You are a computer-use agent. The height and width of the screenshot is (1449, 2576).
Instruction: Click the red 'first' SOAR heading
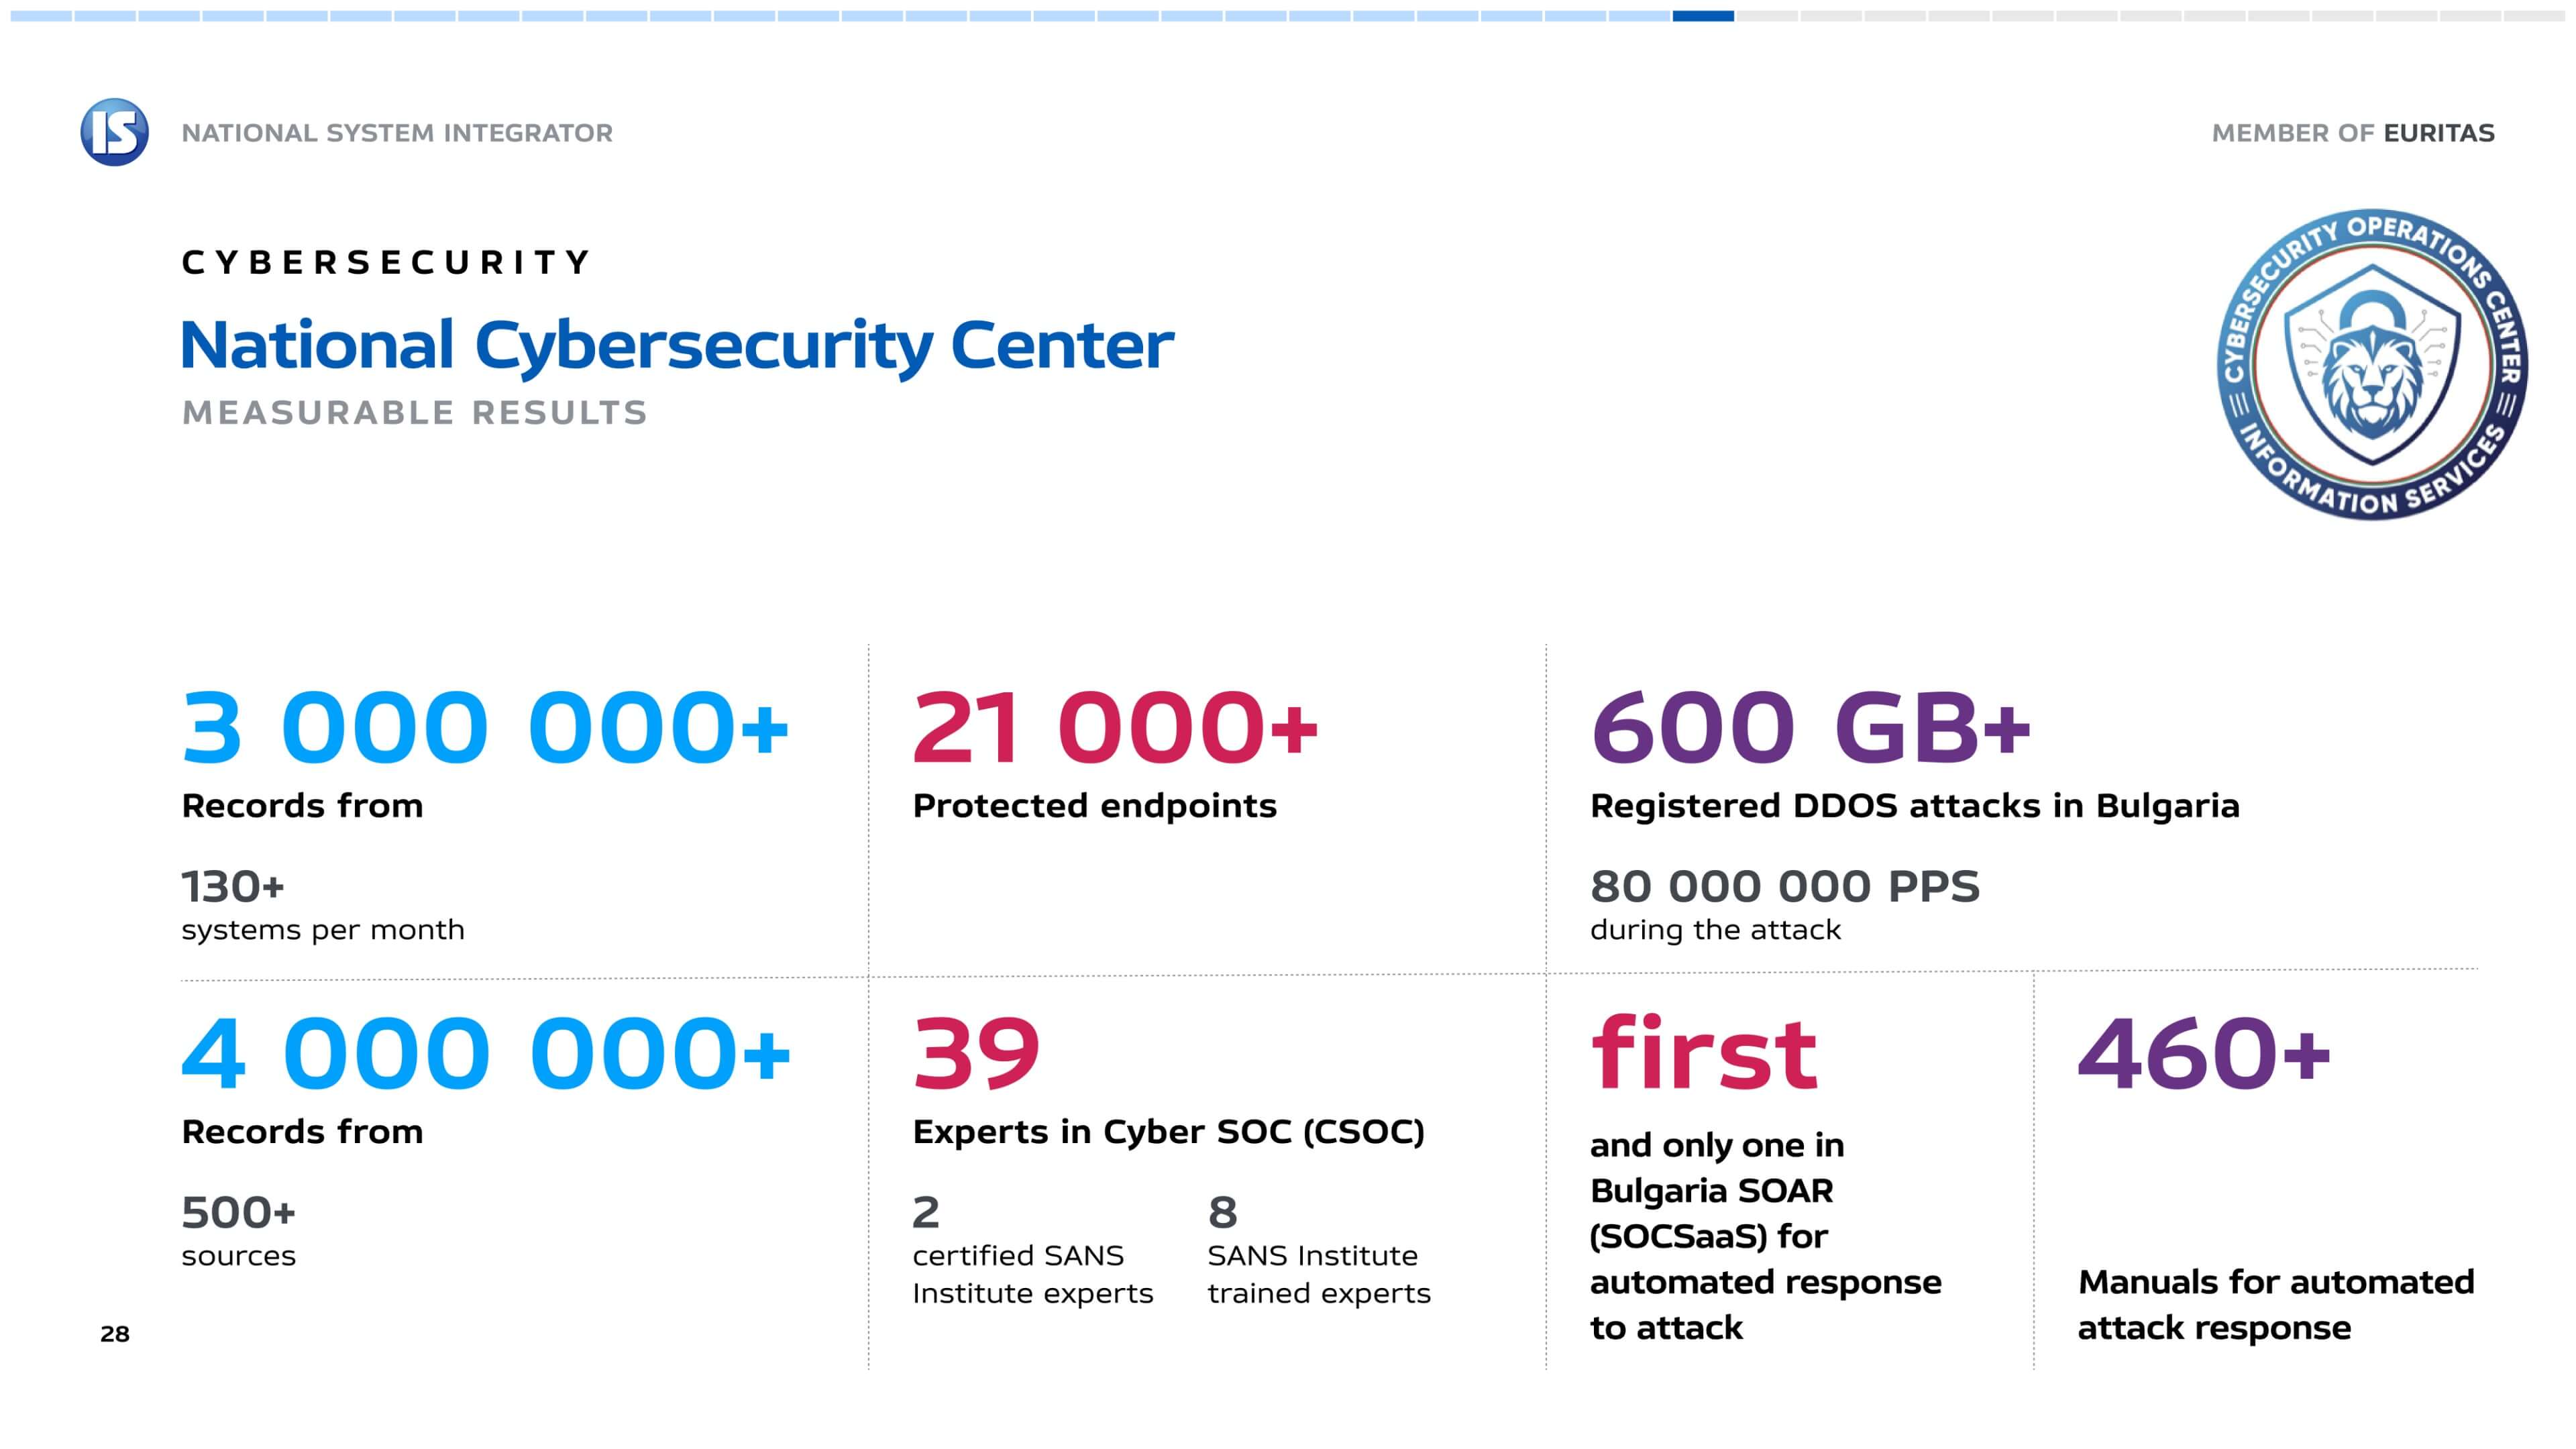click(1704, 1052)
